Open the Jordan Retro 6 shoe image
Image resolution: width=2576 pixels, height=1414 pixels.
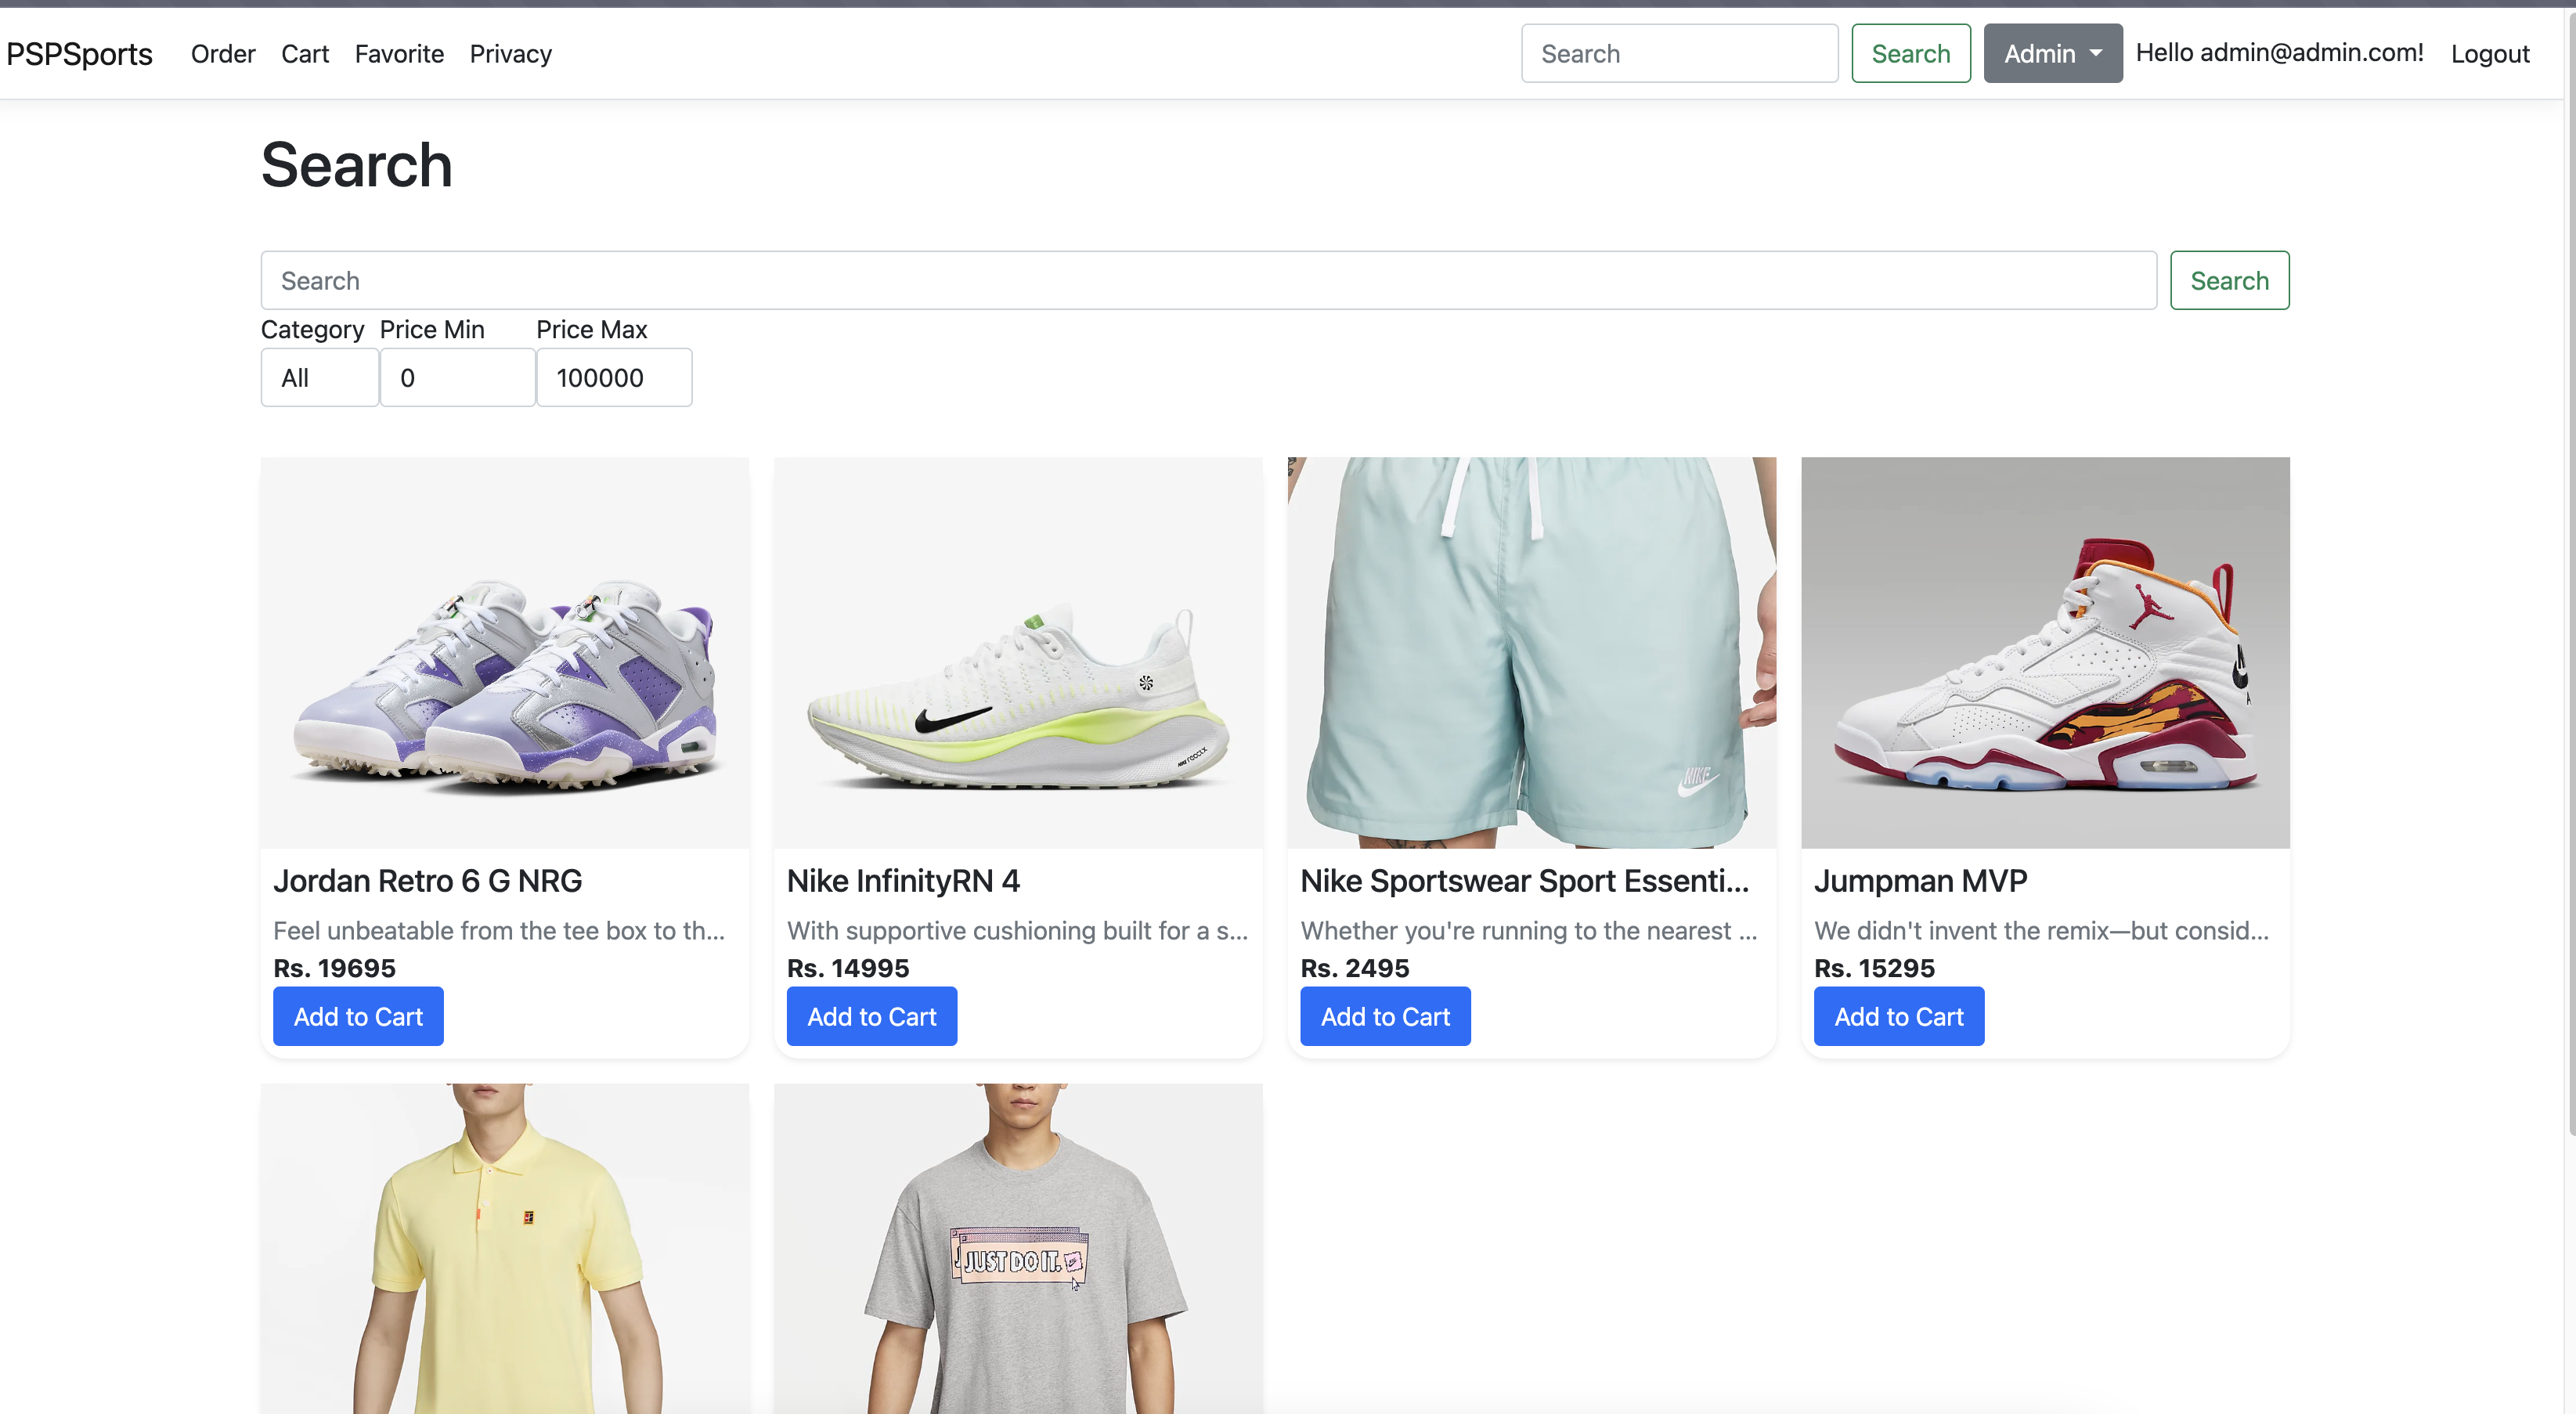pos(504,653)
